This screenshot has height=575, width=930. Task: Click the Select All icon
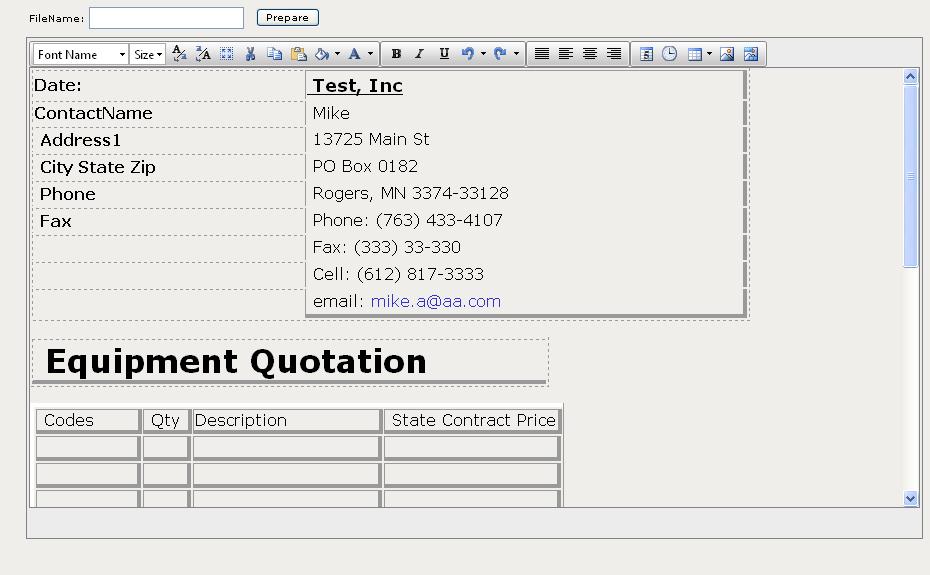tap(227, 54)
